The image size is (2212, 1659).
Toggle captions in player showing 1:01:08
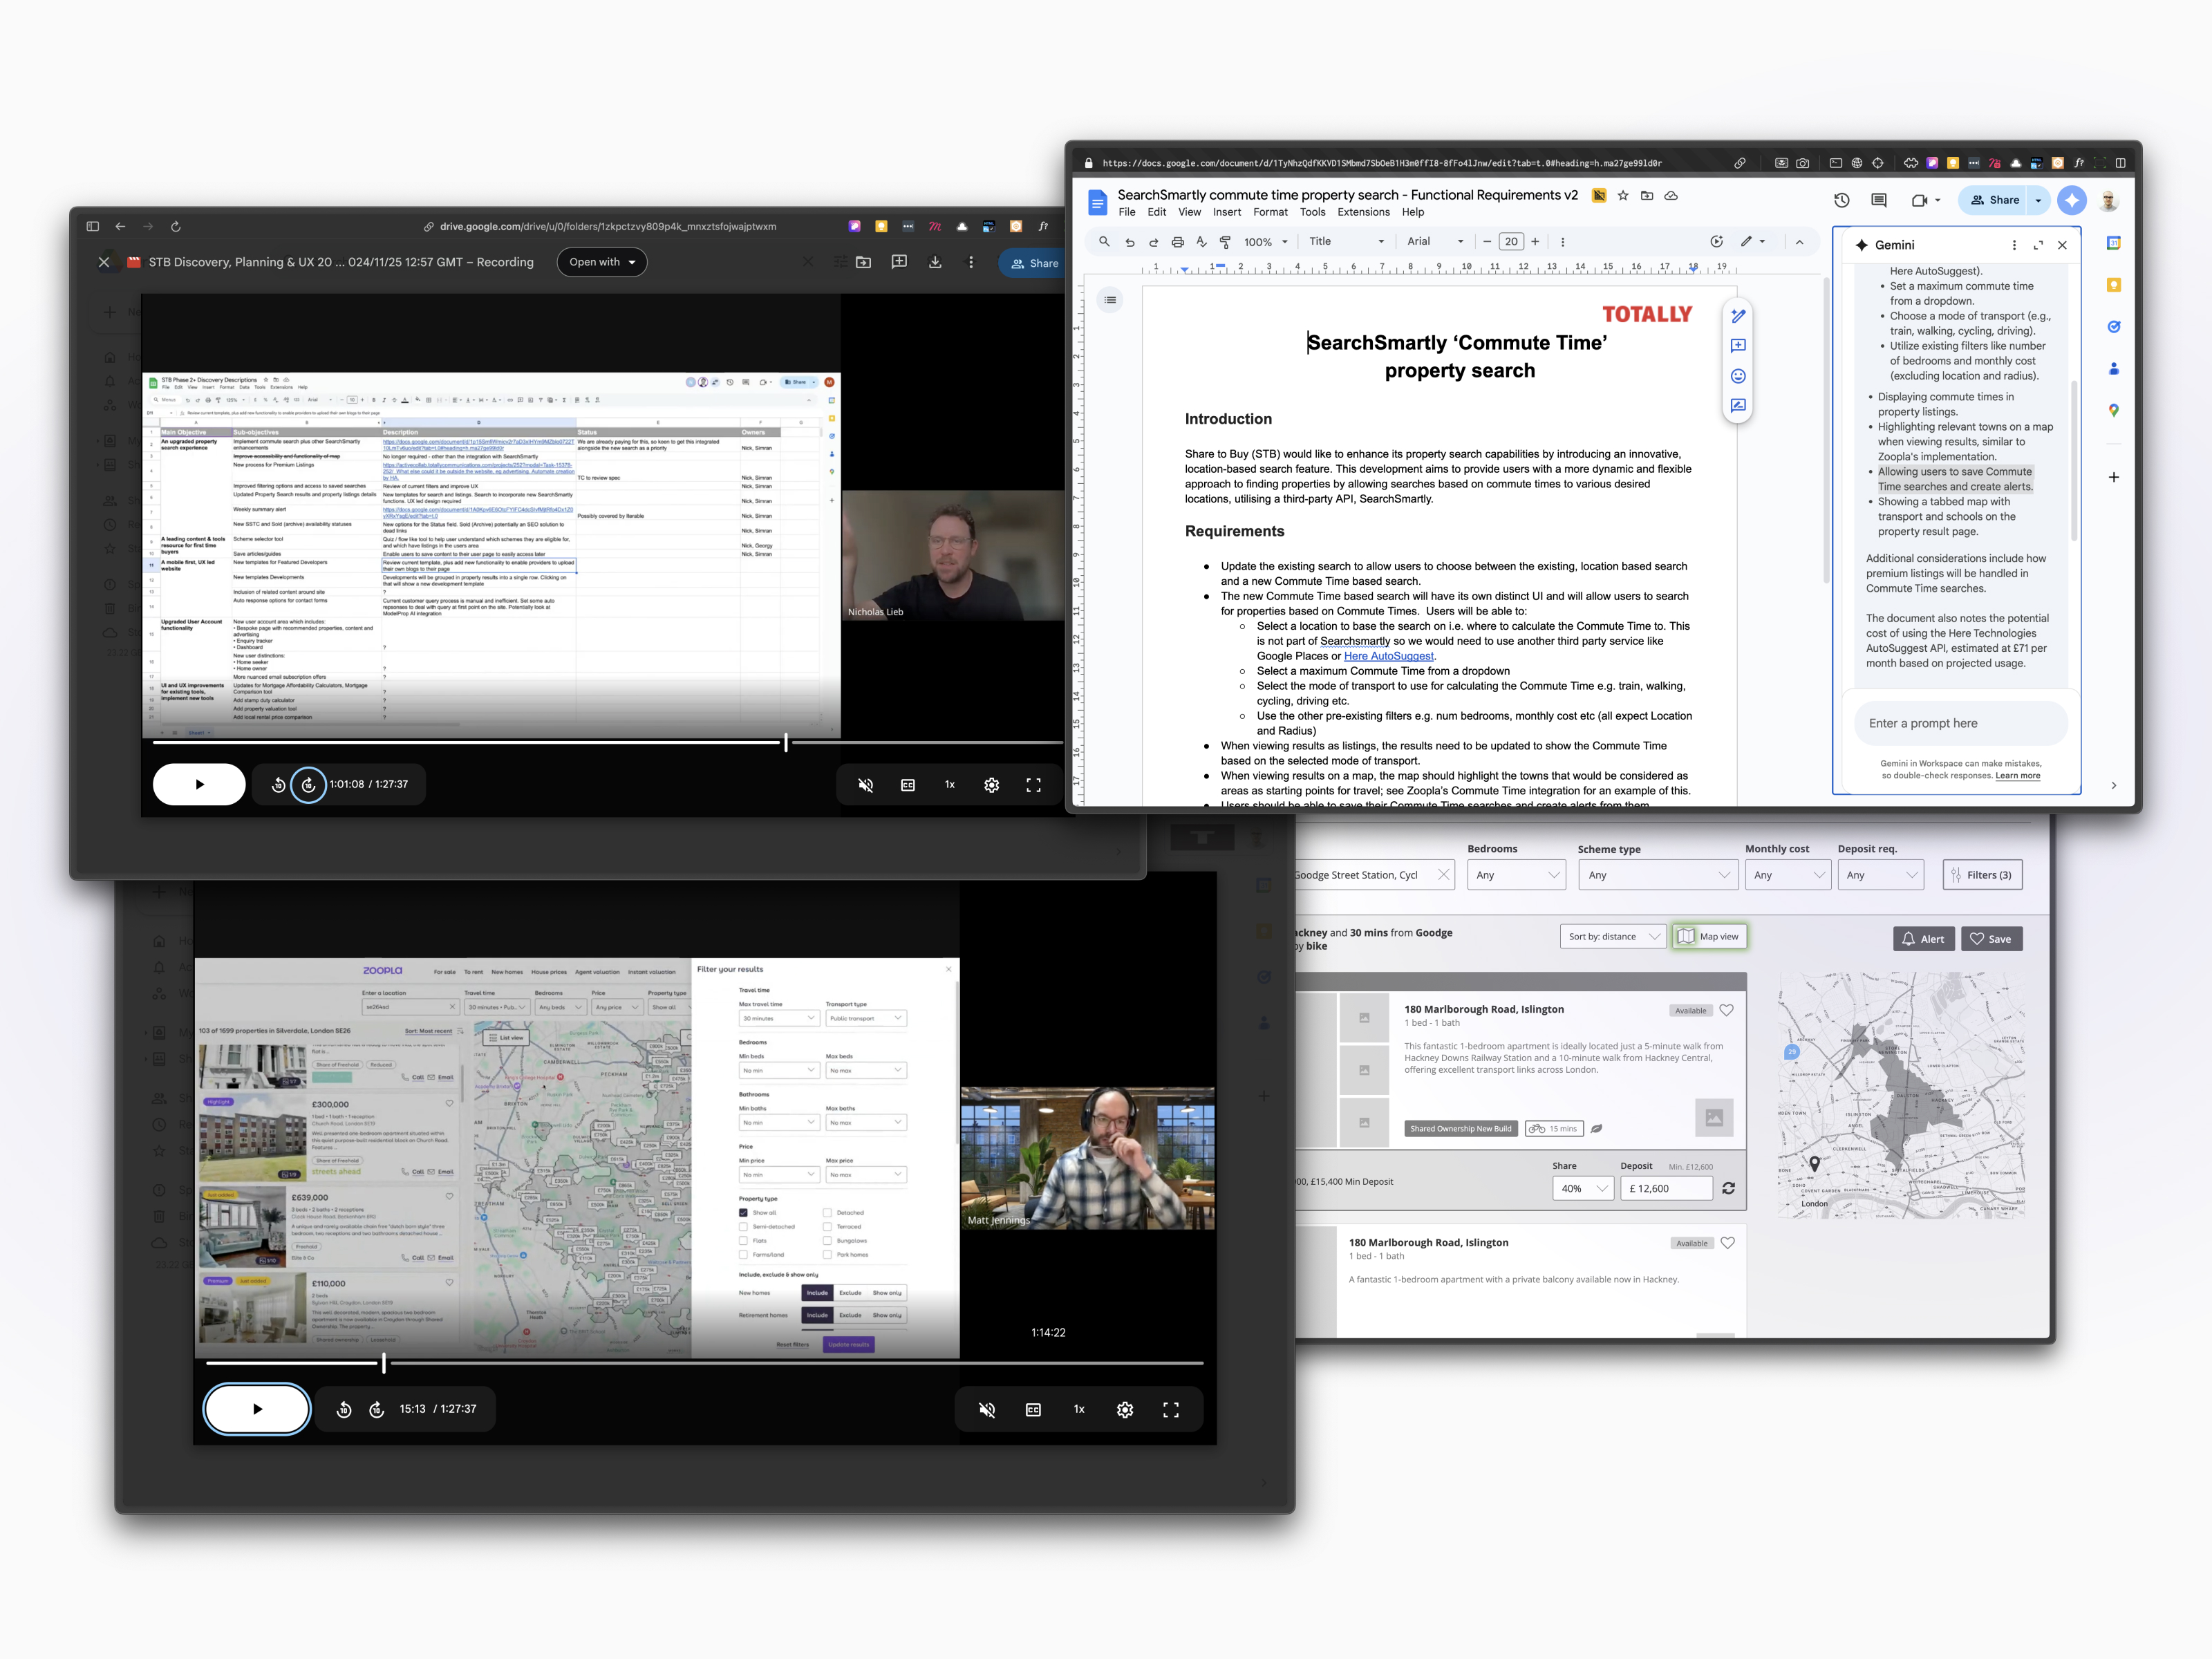(908, 785)
